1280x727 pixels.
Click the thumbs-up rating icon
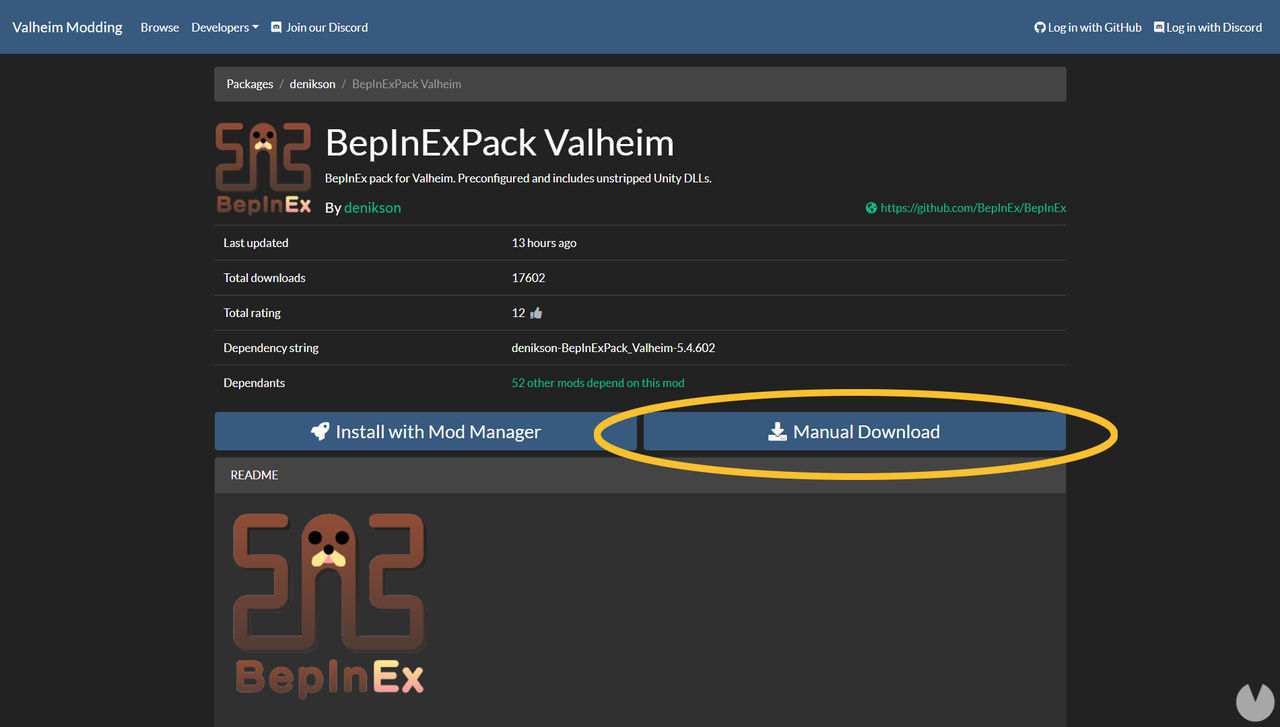[x=536, y=313]
